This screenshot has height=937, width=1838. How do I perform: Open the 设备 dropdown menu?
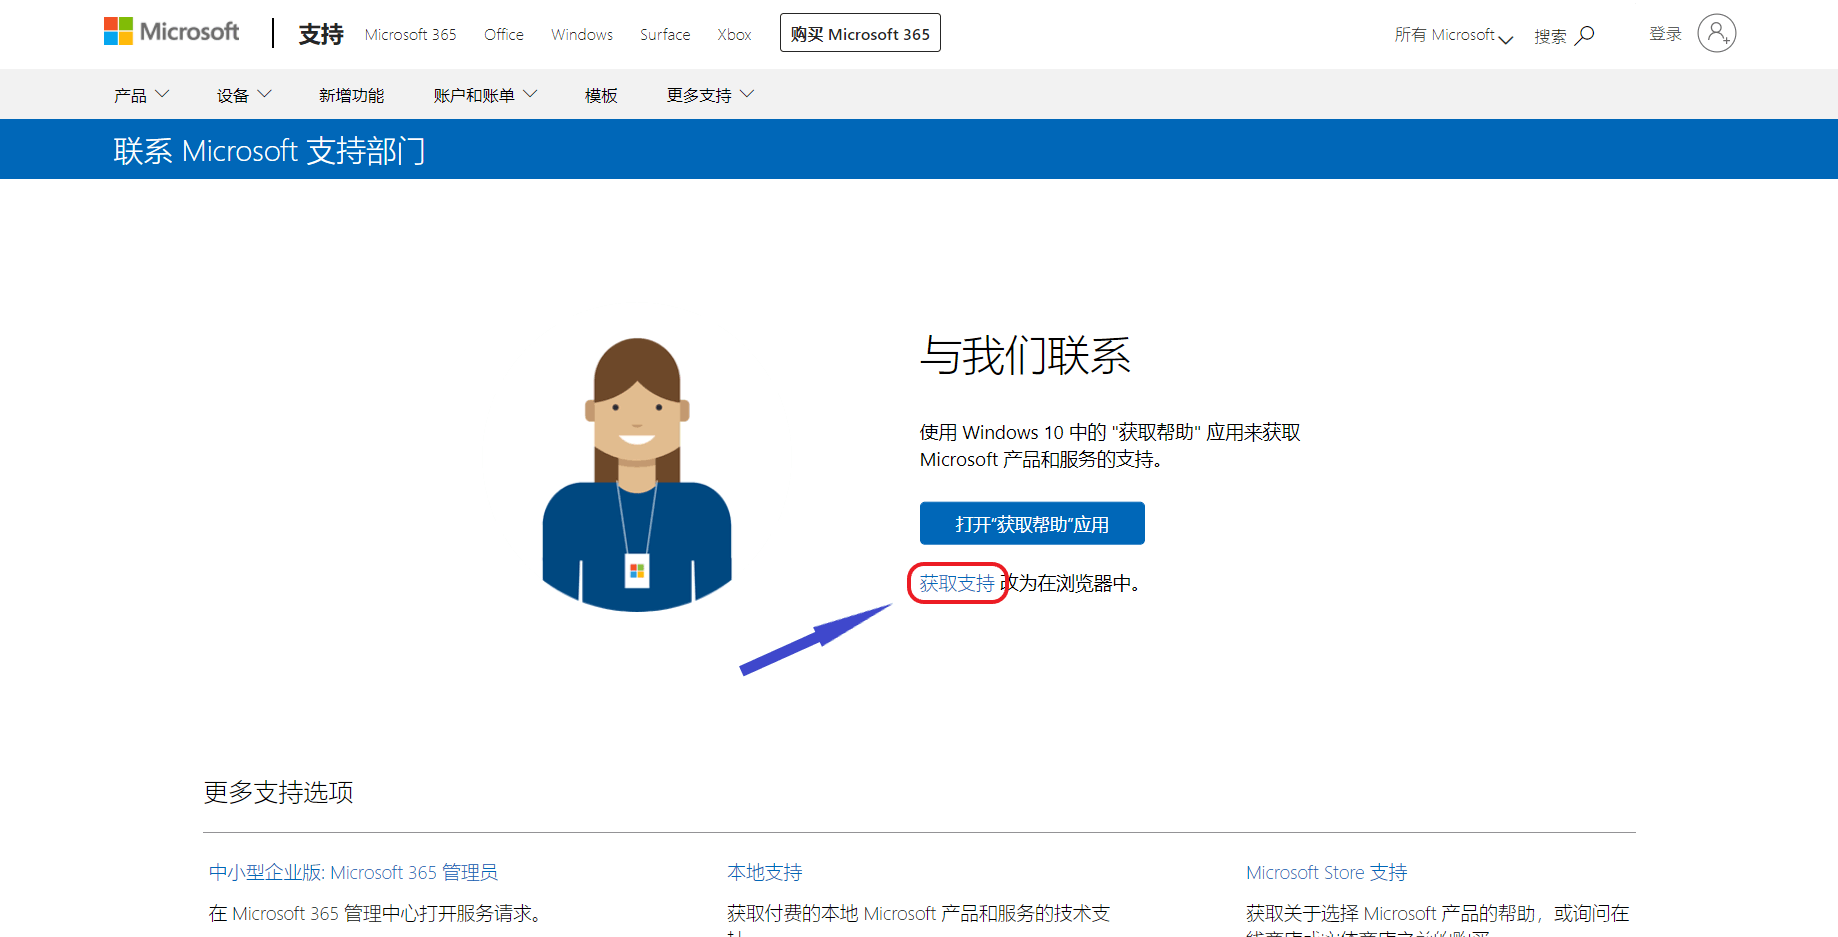243,95
